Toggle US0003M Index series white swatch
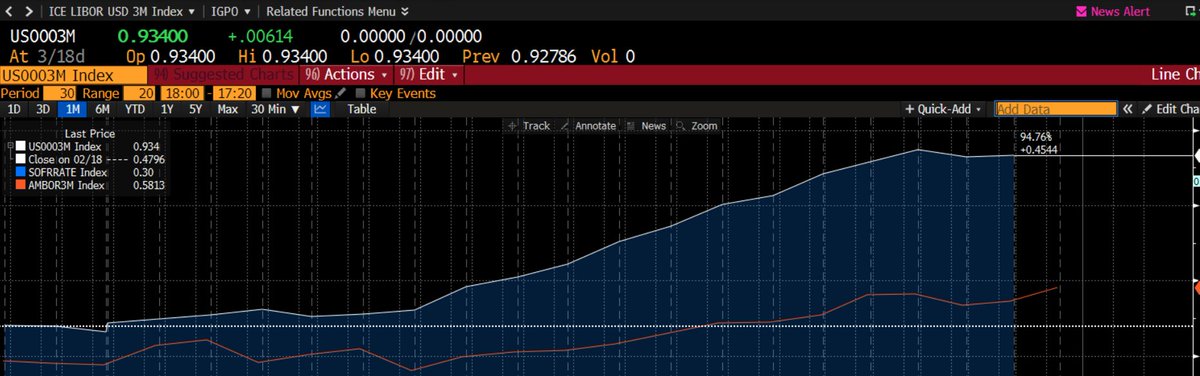The height and width of the screenshot is (376, 1200). pyautogui.click(x=20, y=146)
